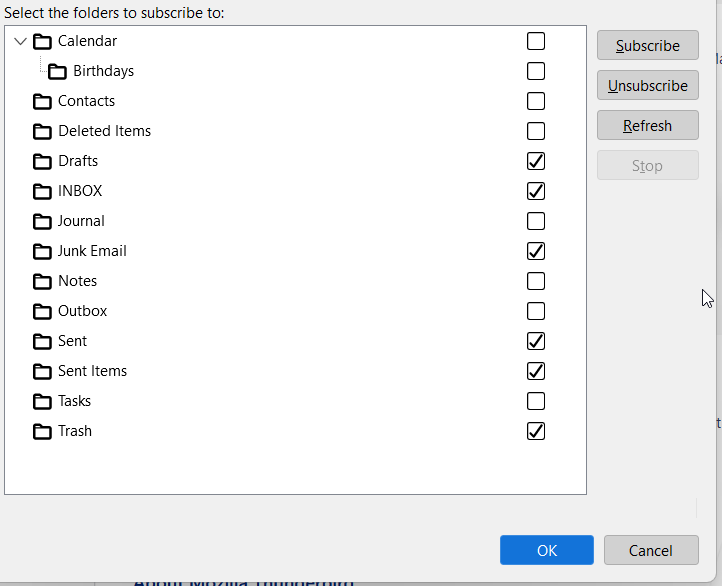The width and height of the screenshot is (722, 586).
Task: Refresh the folder list
Action: coord(647,126)
